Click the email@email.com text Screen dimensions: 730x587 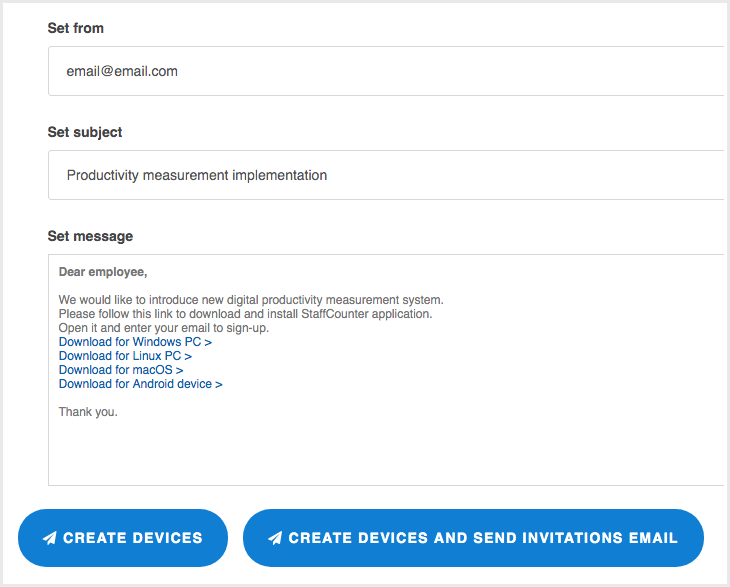point(122,71)
